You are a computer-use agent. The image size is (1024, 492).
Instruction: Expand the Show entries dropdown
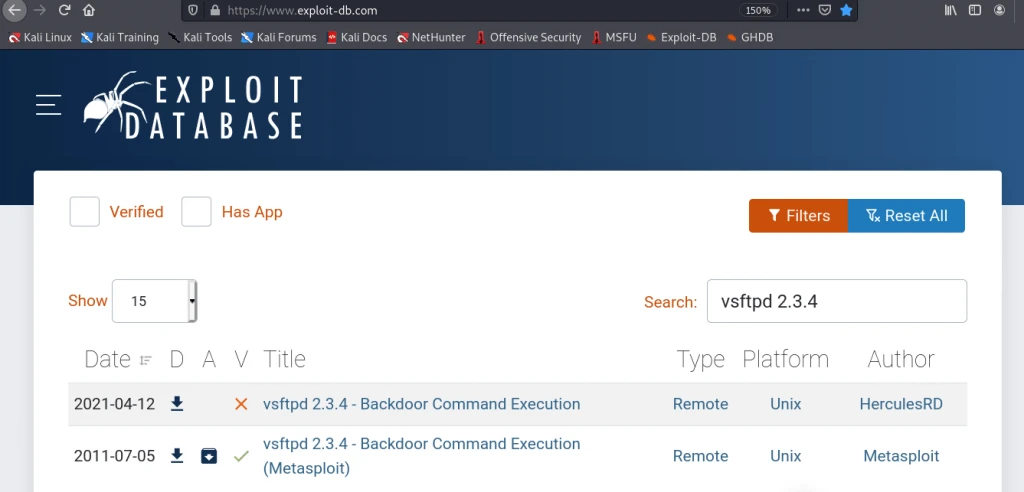click(x=154, y=301)
